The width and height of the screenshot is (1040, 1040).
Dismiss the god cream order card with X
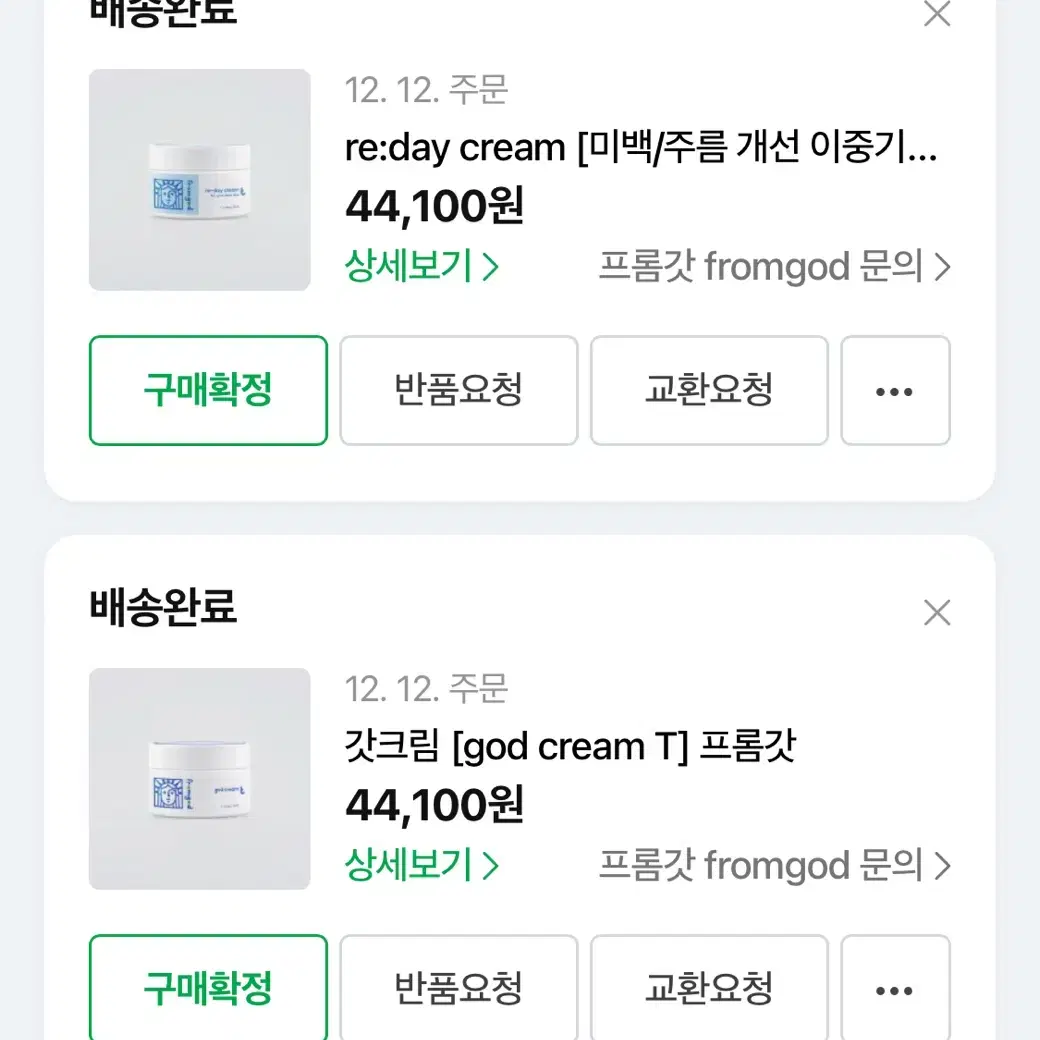coord(937,612)
